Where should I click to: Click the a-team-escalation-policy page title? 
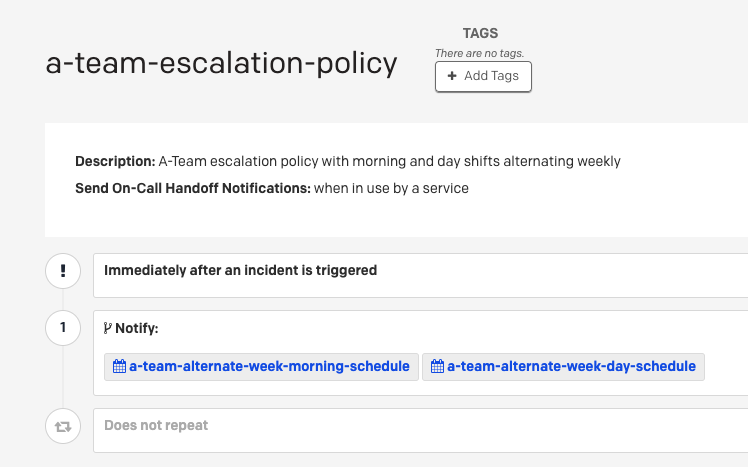tap(221, 63)
